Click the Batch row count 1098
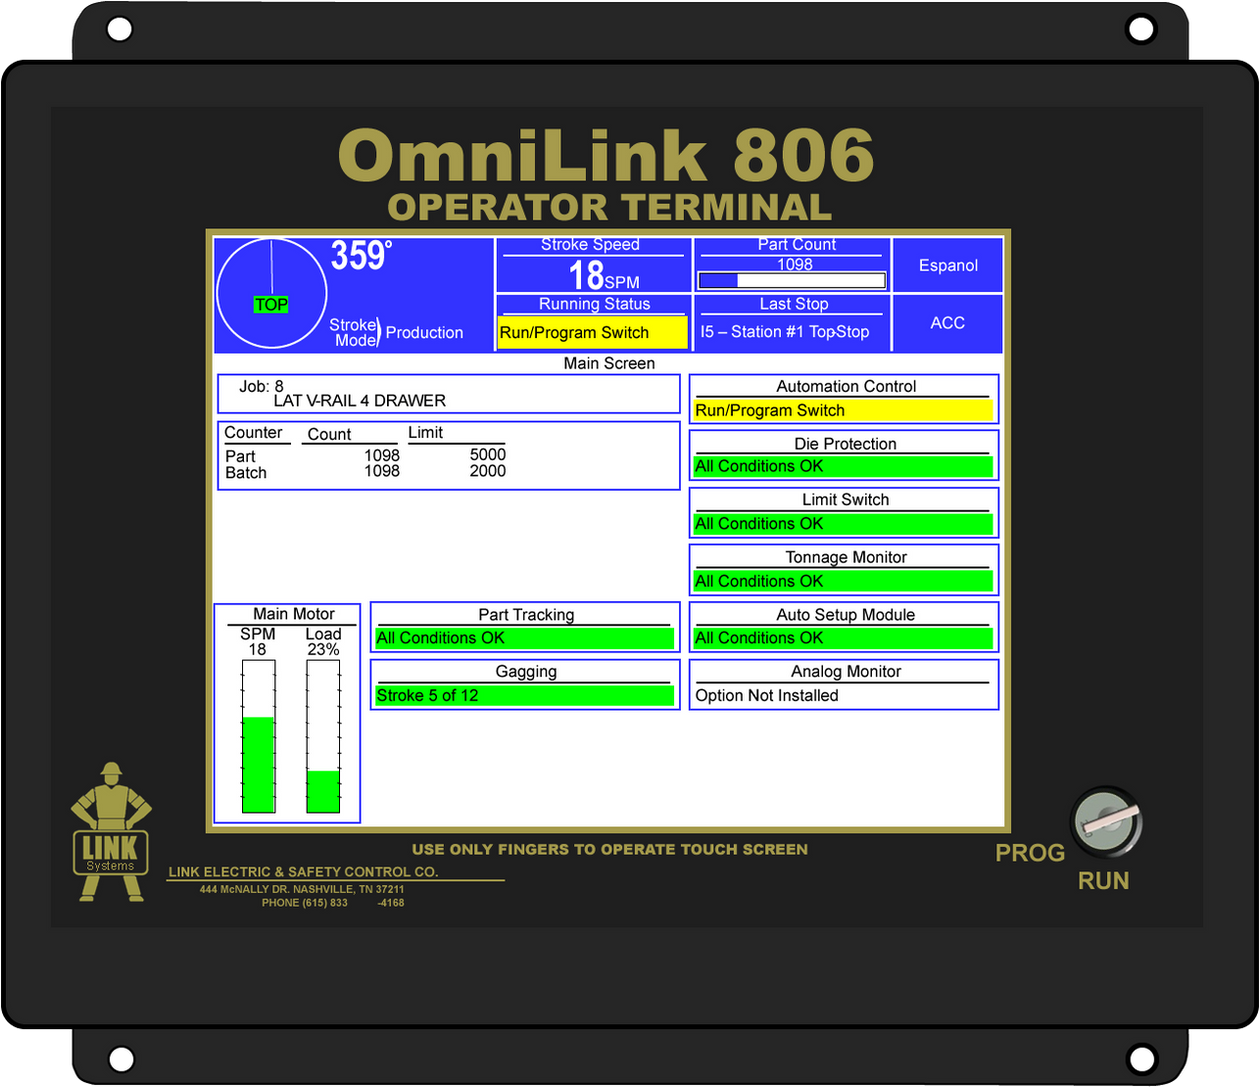This screenshot has width=1259, height=1087. pos(382,471)
